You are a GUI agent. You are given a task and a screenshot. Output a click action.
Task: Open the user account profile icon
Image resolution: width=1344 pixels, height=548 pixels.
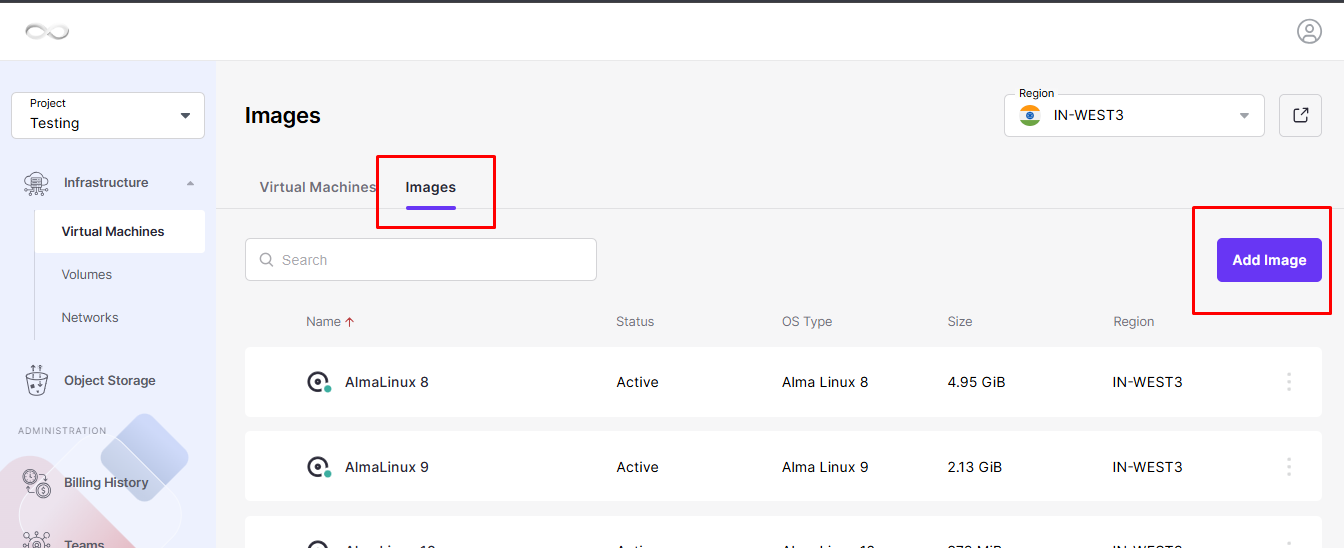point(1309,31)
